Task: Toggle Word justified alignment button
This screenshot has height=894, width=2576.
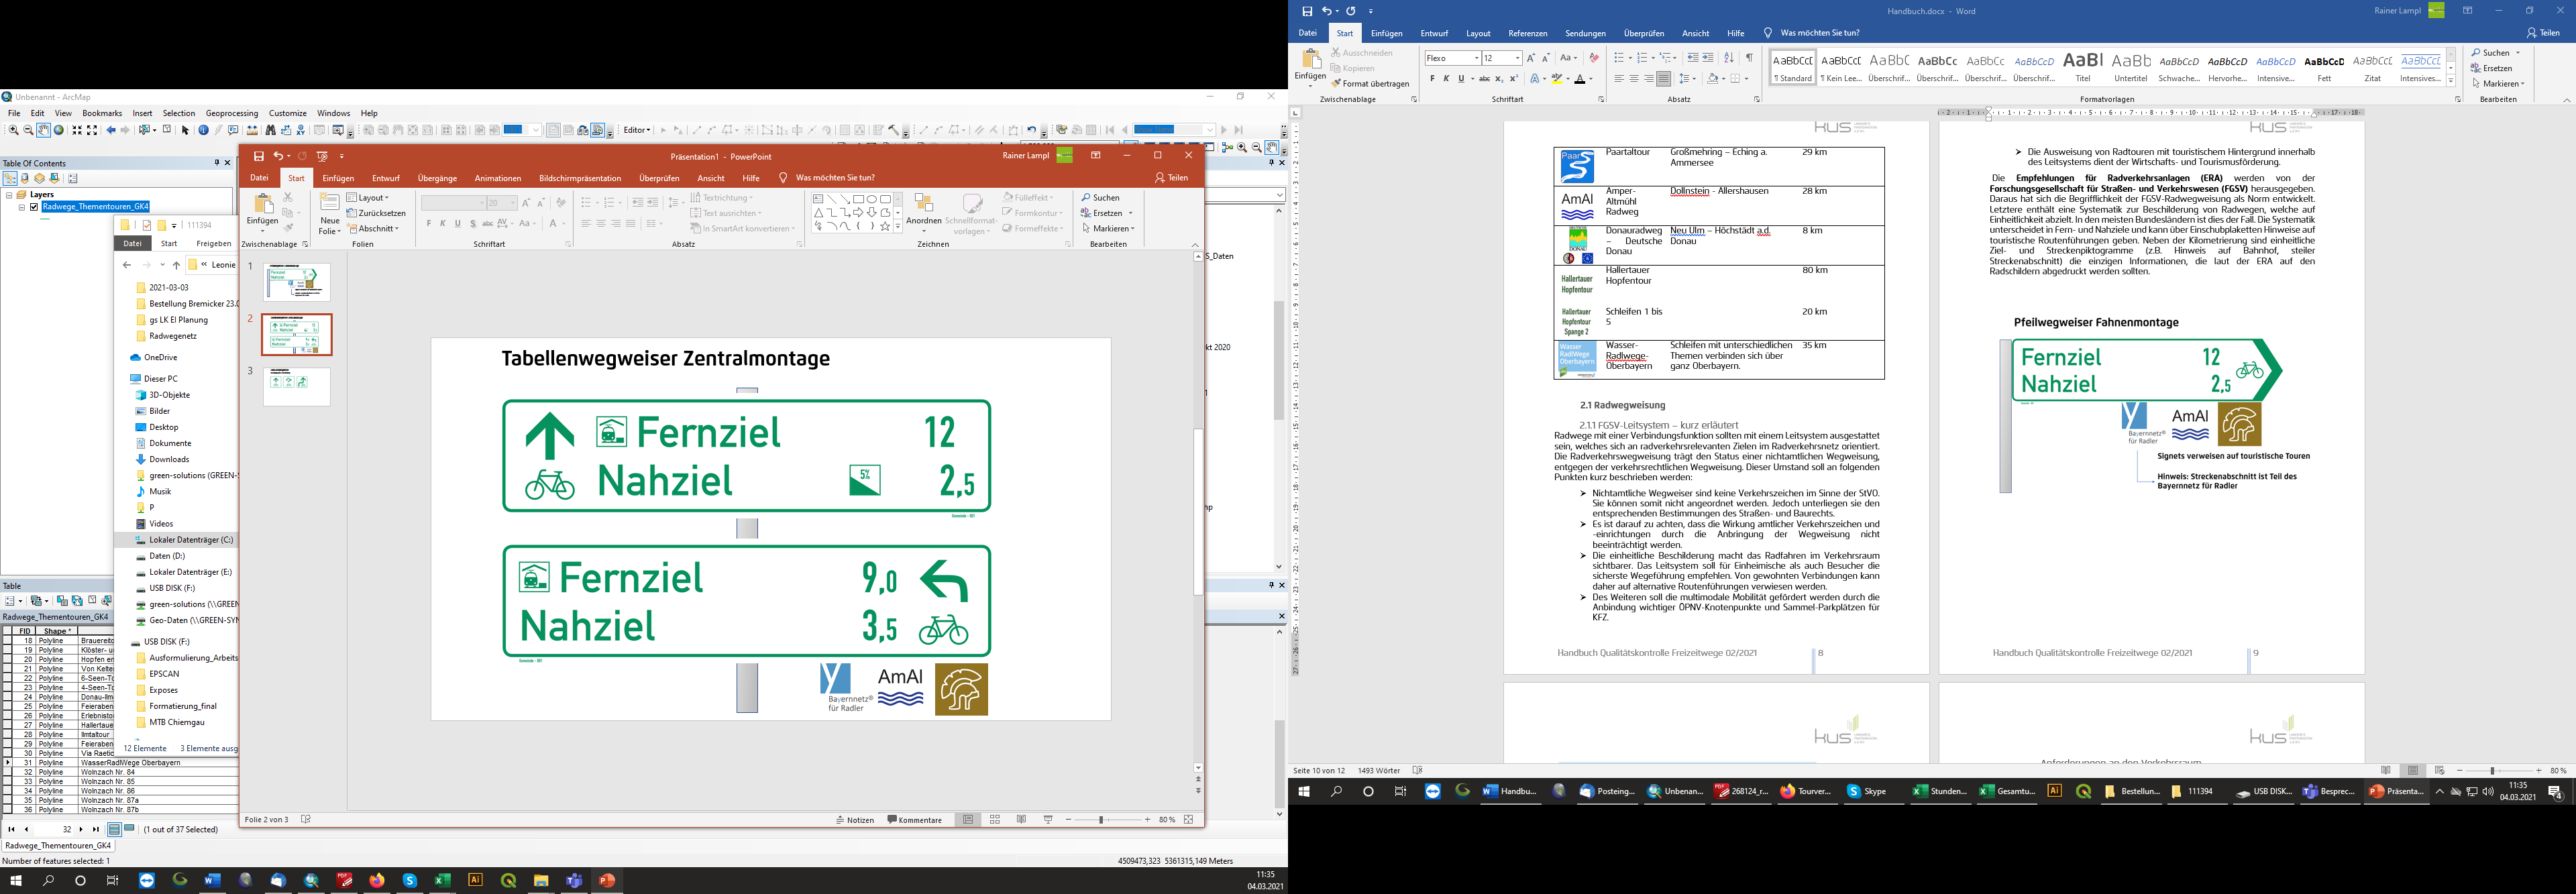Action: click(x=1663, y=79)
